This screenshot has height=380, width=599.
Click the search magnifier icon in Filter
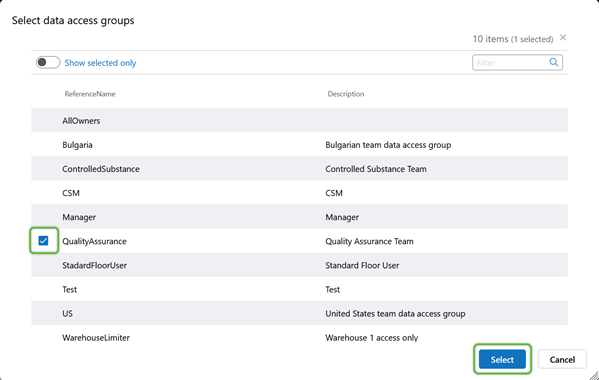(554, 62)
